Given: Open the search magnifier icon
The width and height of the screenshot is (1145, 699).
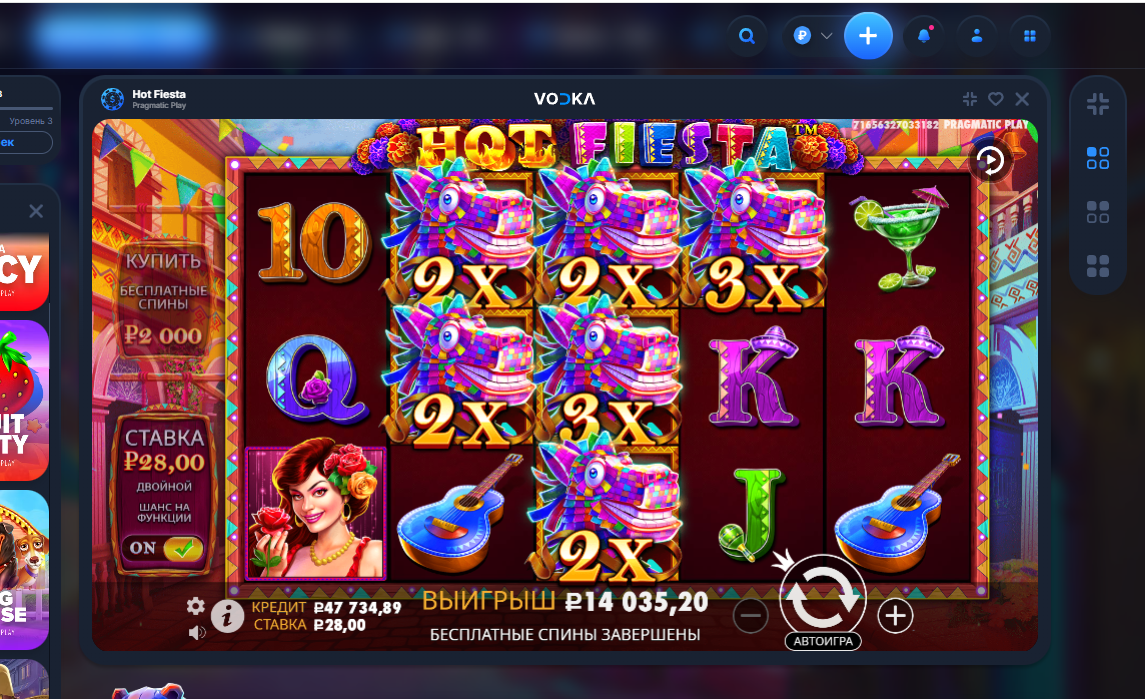Looking at the screenshot, I should 746,36.
